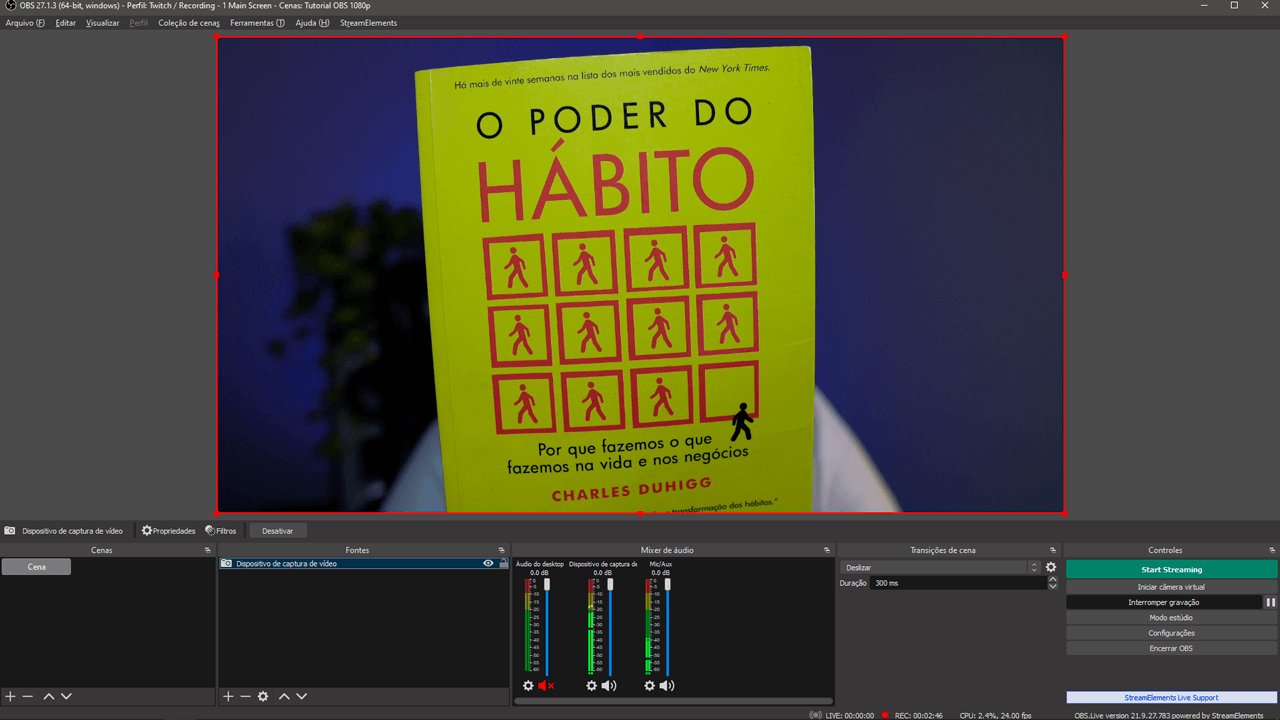Image resolution: width=1280 pixels, height=720 pixels.
Task: Open the Ajuda menu
Action: [312, 23]
